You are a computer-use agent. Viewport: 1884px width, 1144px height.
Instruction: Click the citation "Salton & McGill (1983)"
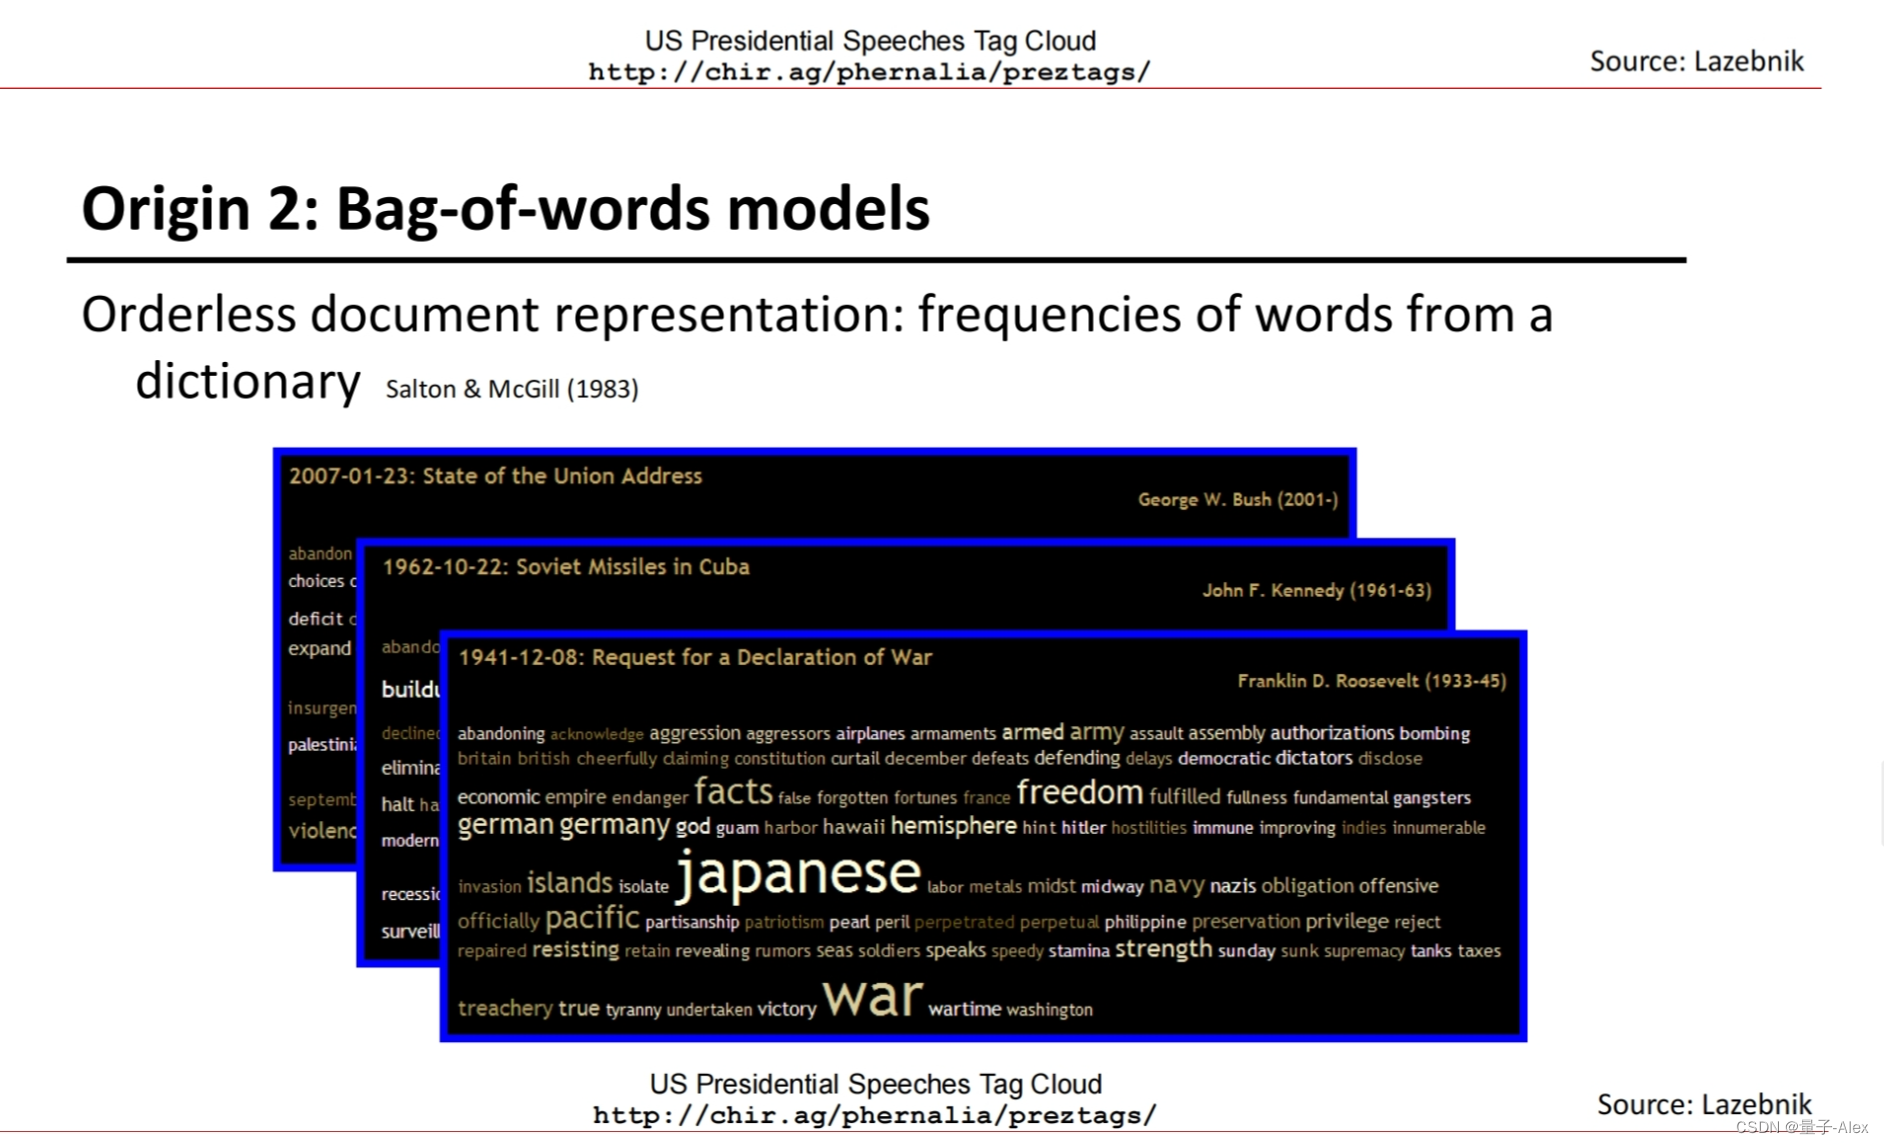click(x=512, y=389)
